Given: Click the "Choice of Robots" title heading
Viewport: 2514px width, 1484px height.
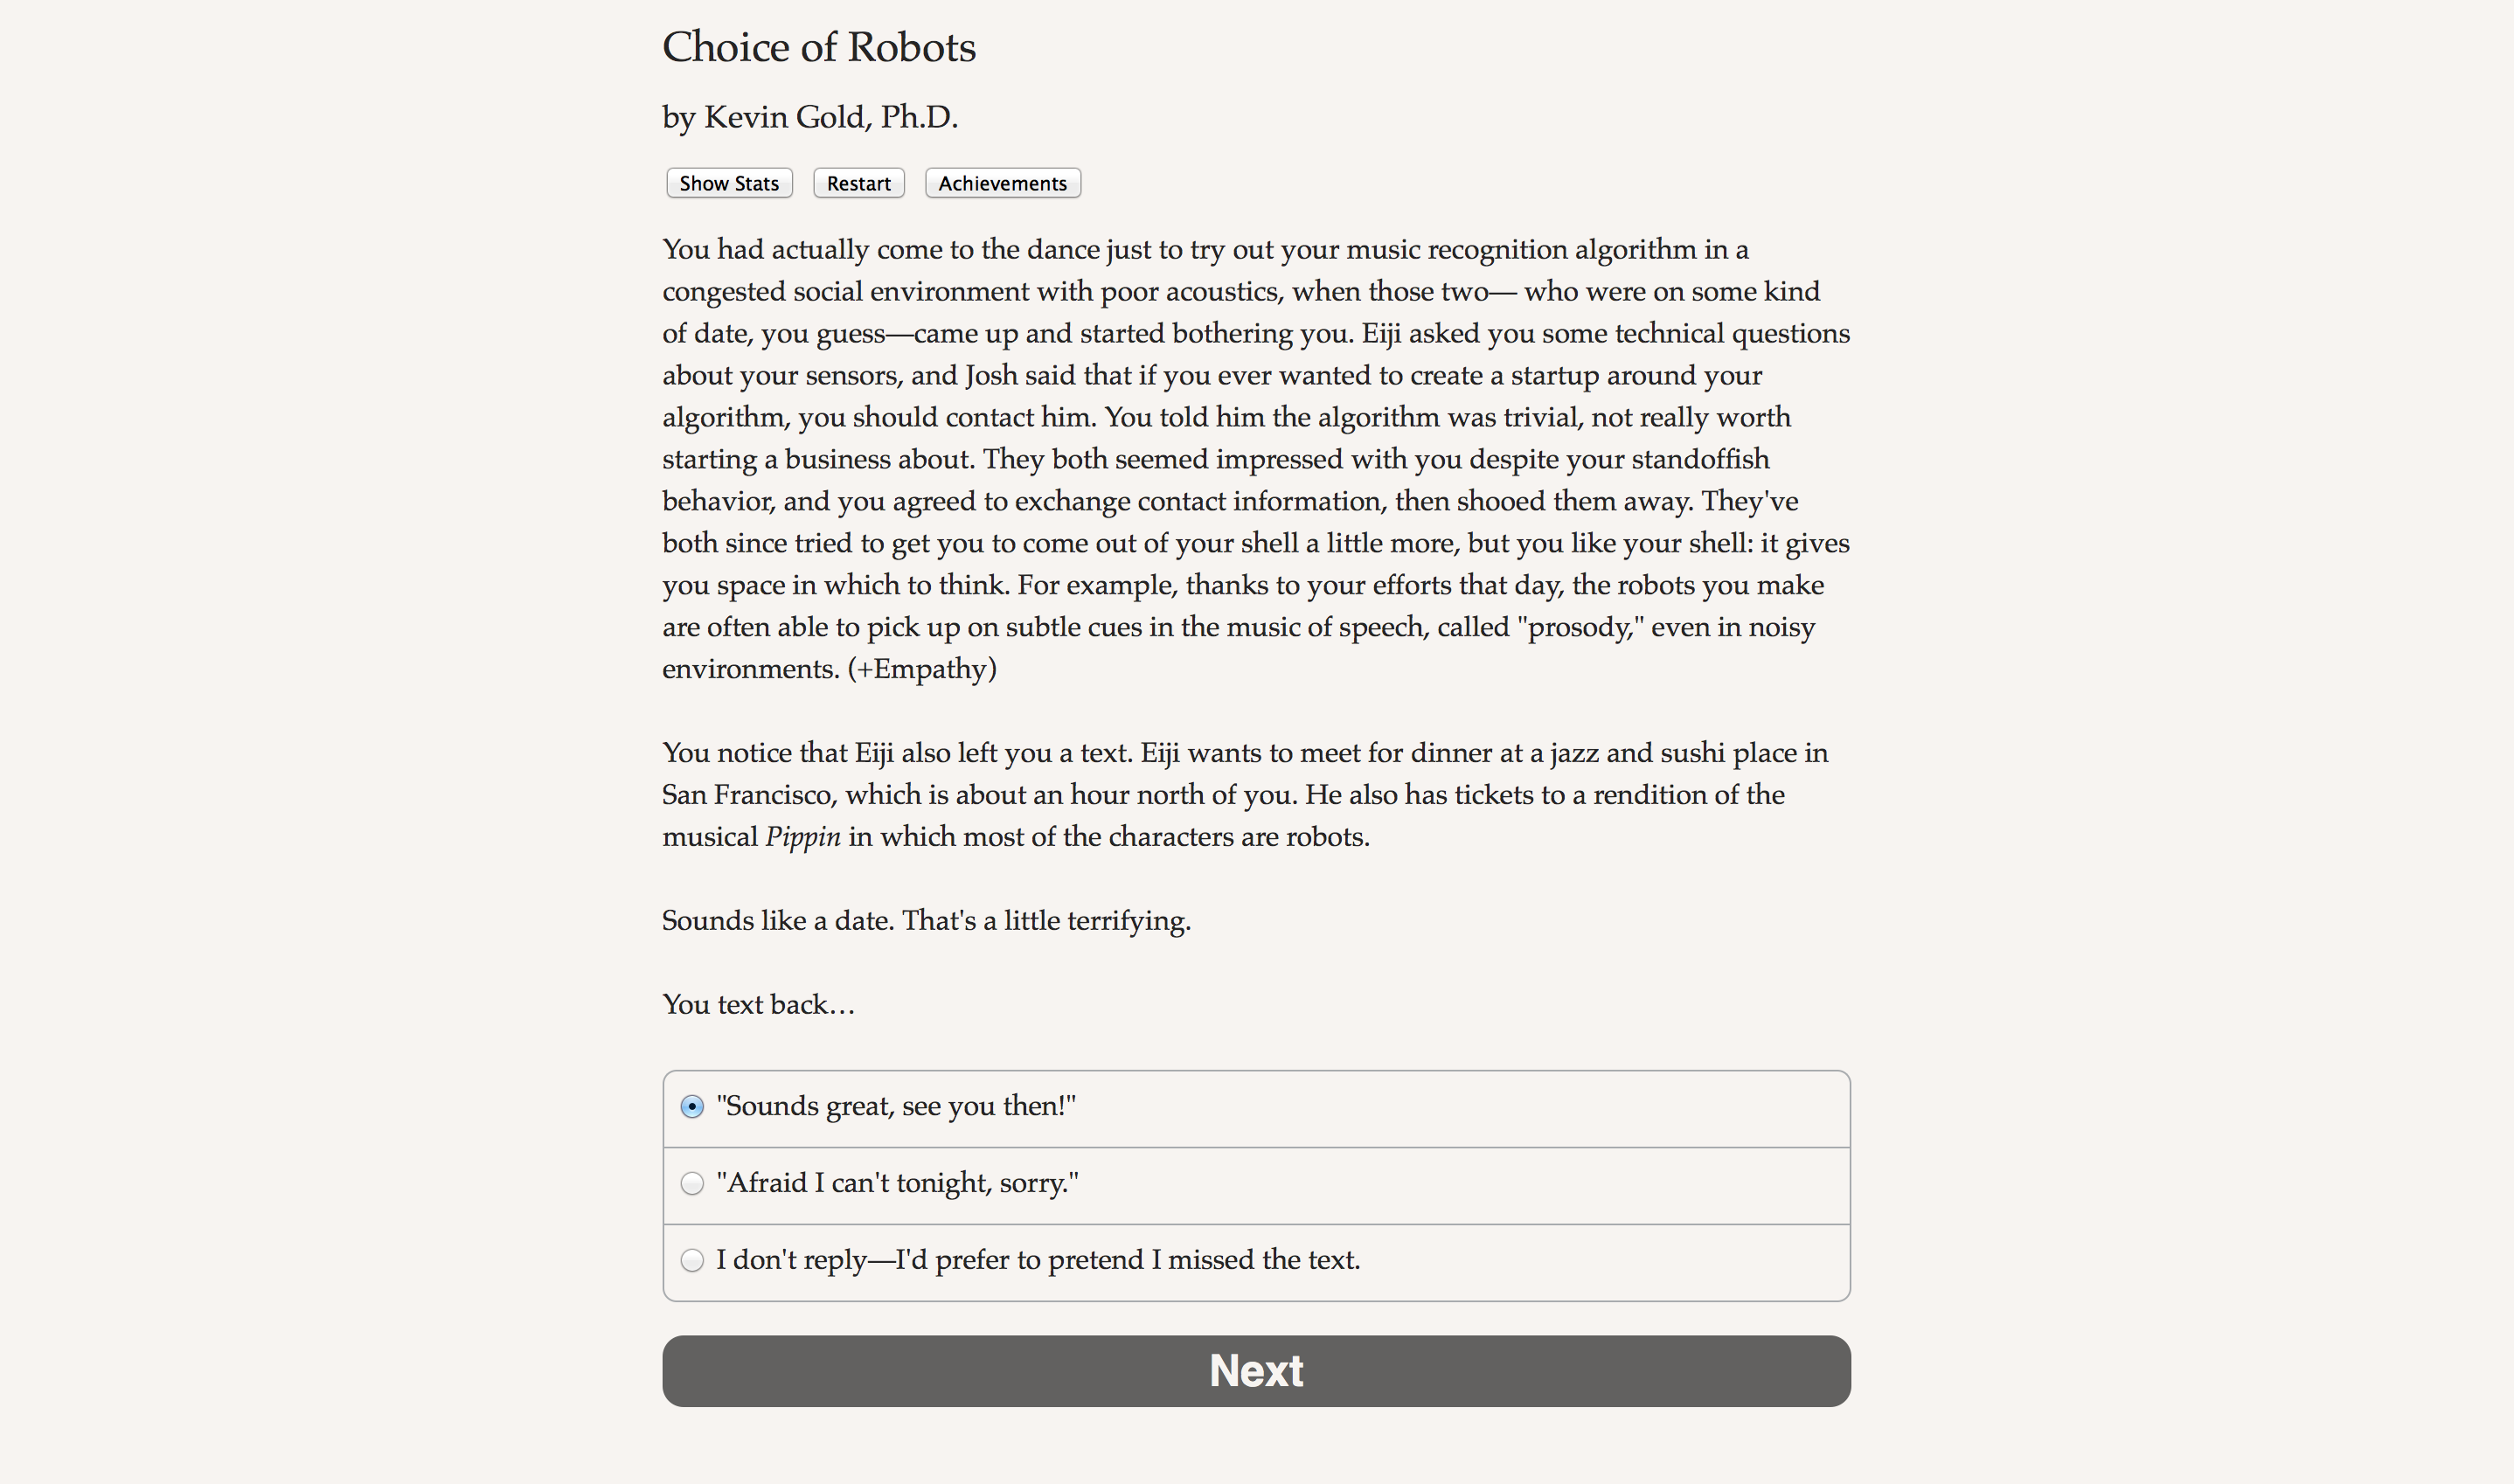Looking at the screenshot, I should (x=819, y=47).
